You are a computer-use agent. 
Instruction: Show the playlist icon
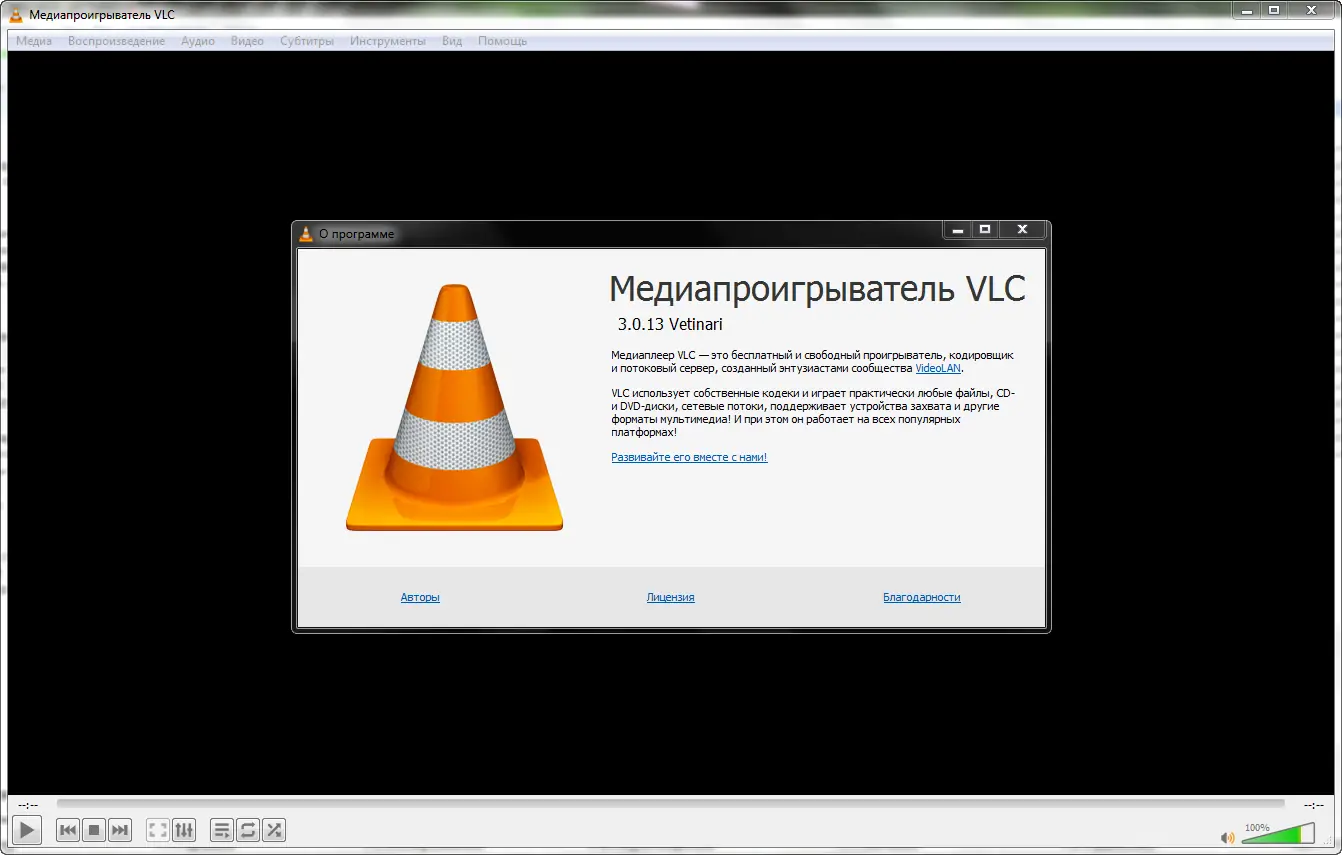[x=221, y=830]
